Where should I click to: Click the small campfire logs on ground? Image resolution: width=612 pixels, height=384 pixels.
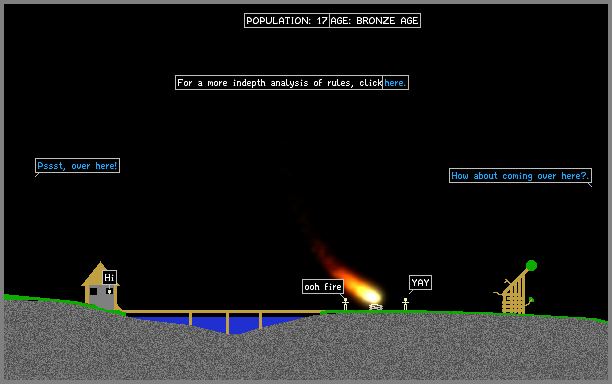(x=376, y=308)
